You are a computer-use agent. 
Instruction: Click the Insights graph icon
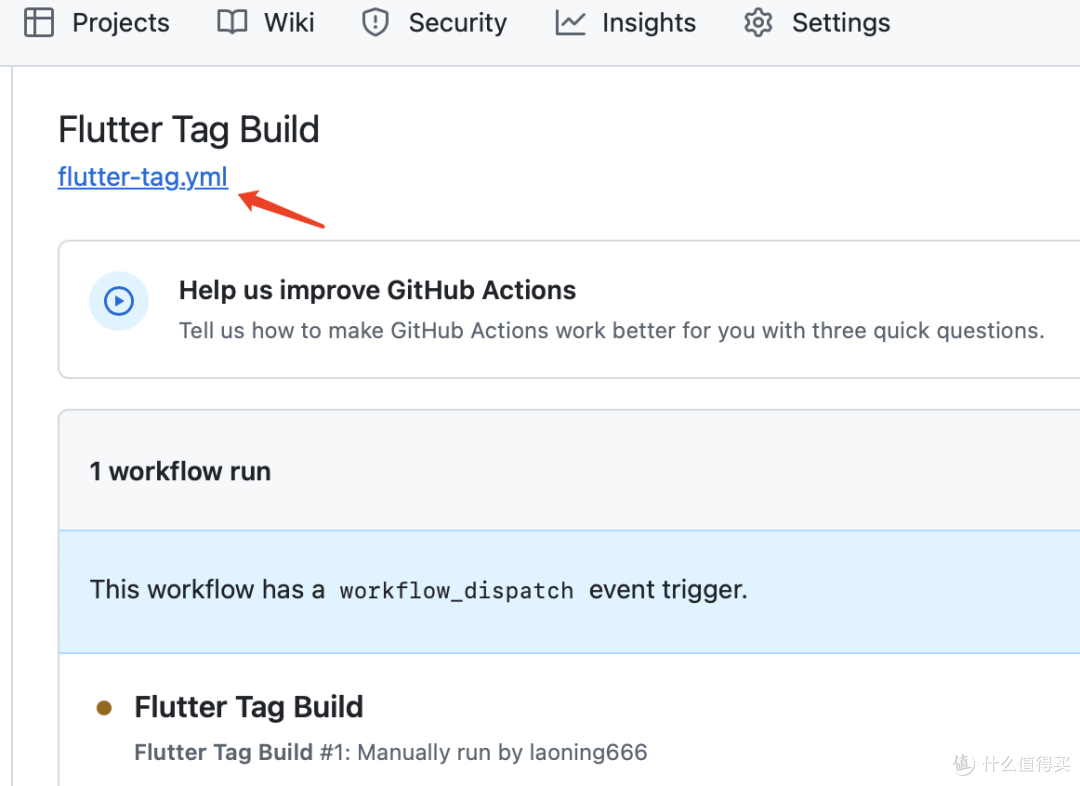point(570,22)
